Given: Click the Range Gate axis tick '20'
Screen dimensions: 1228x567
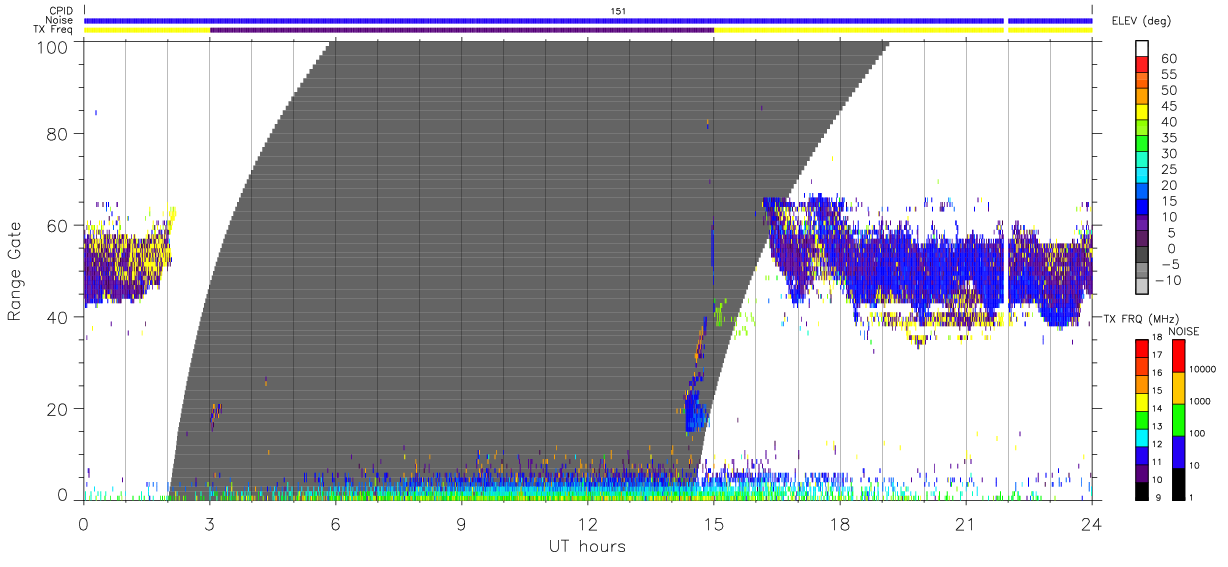Looking at the screenshot, I should click(x=56, y=409).
